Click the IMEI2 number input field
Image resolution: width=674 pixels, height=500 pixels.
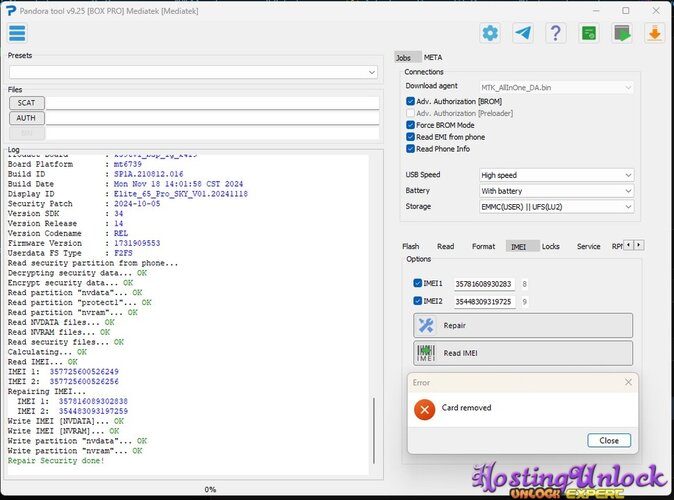(484, 301)
